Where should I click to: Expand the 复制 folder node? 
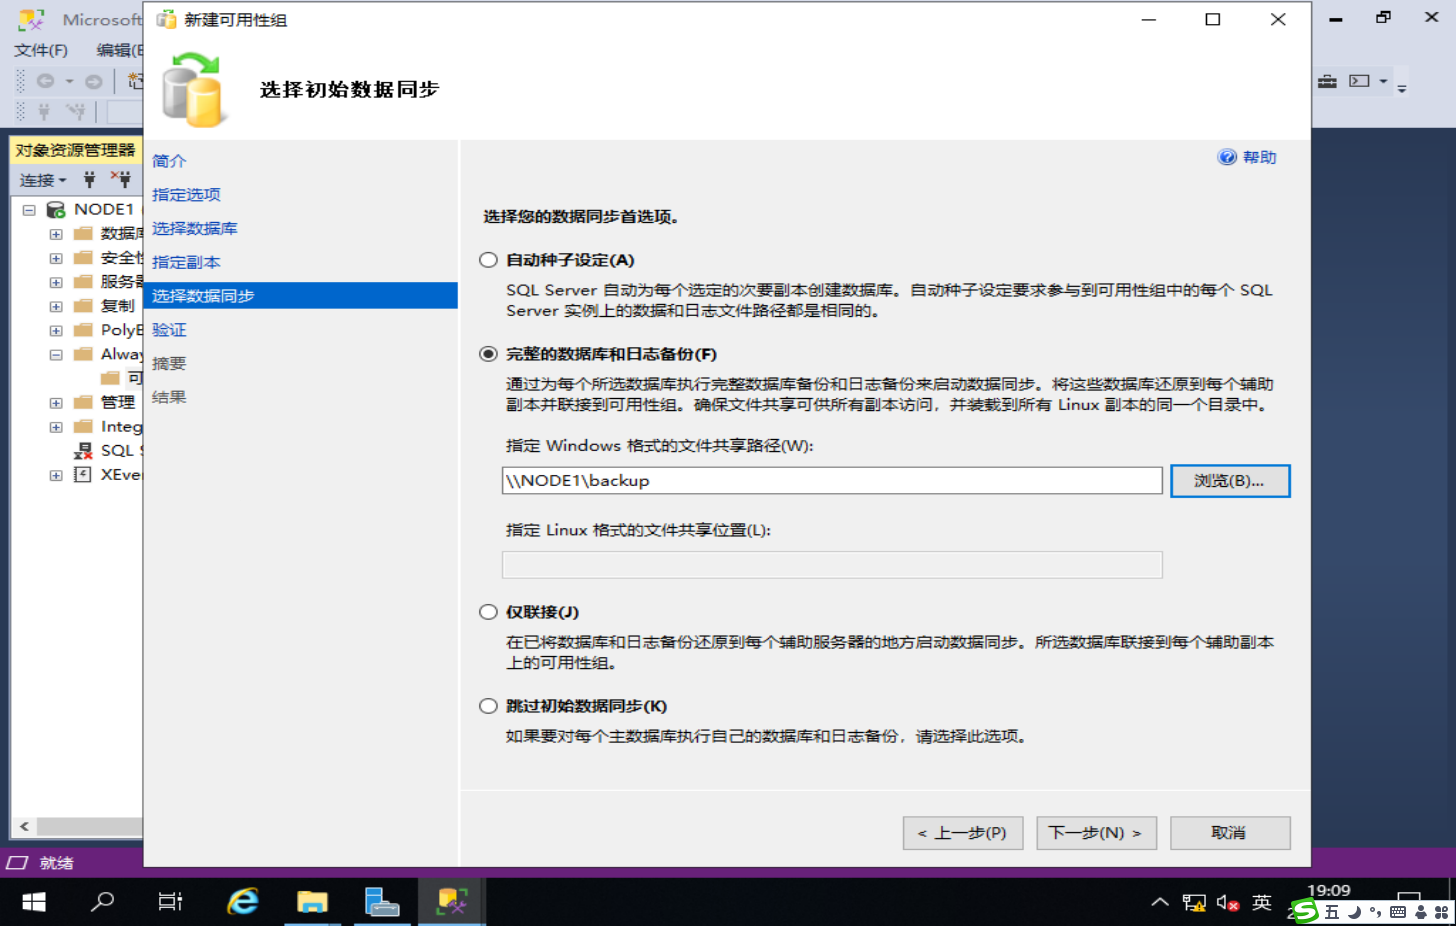pos(56,306)
